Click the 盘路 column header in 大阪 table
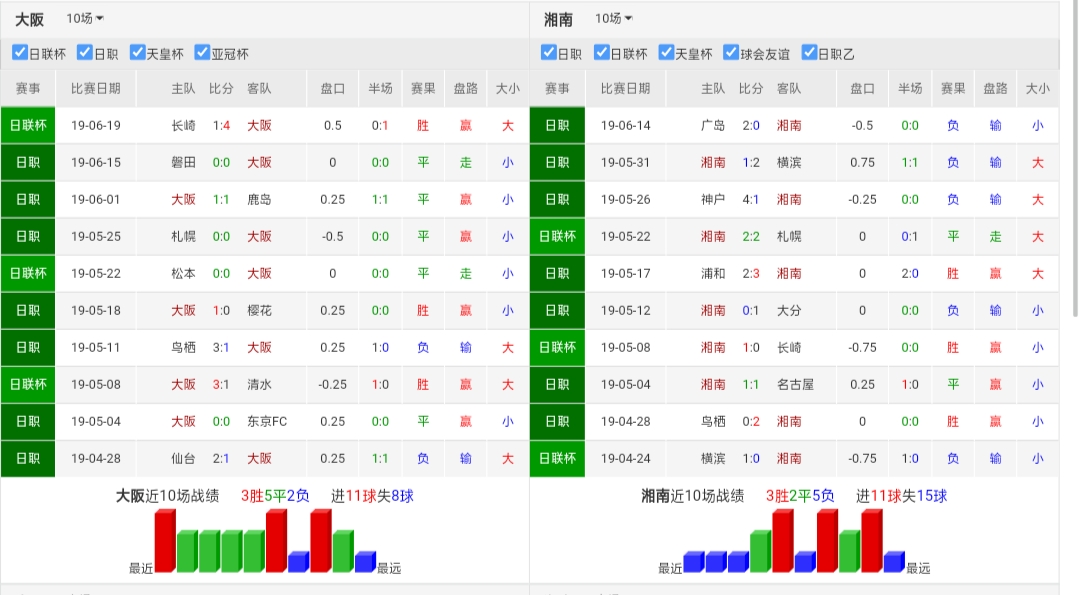 tap(466, 88)
